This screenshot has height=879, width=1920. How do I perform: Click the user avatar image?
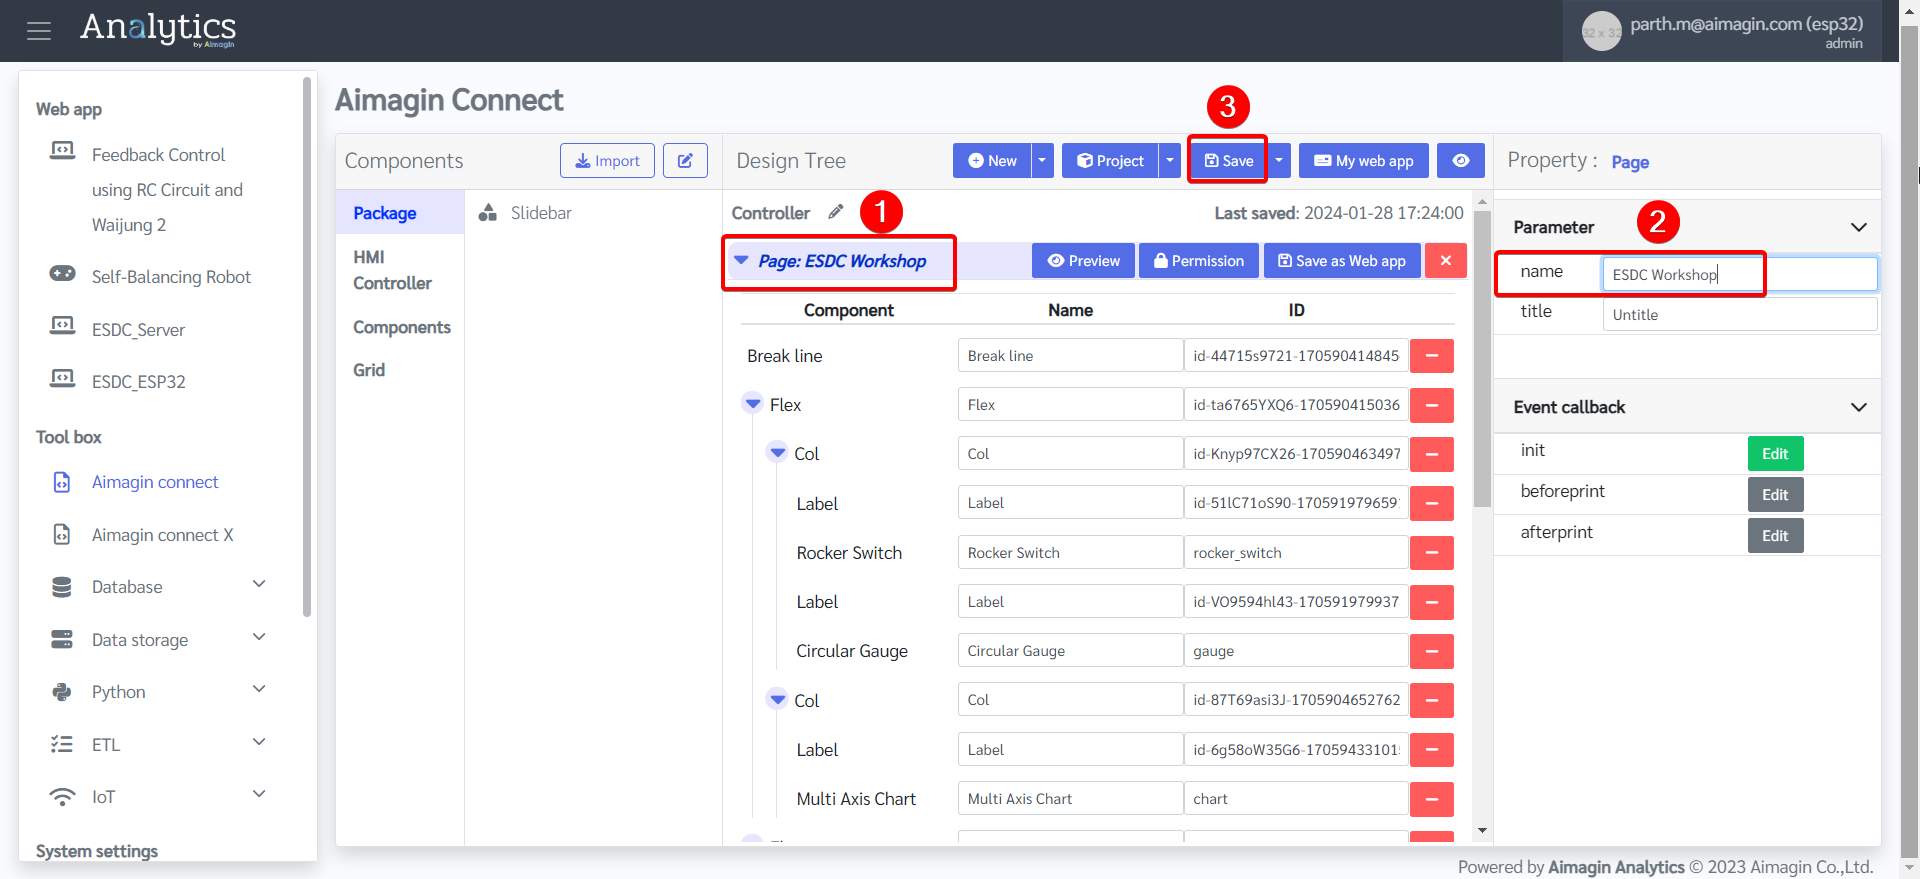point(1601,32)
